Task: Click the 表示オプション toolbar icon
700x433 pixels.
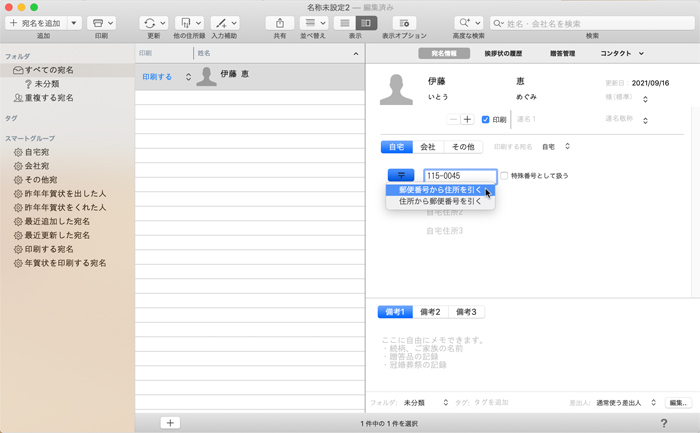Action: [404, 22]
